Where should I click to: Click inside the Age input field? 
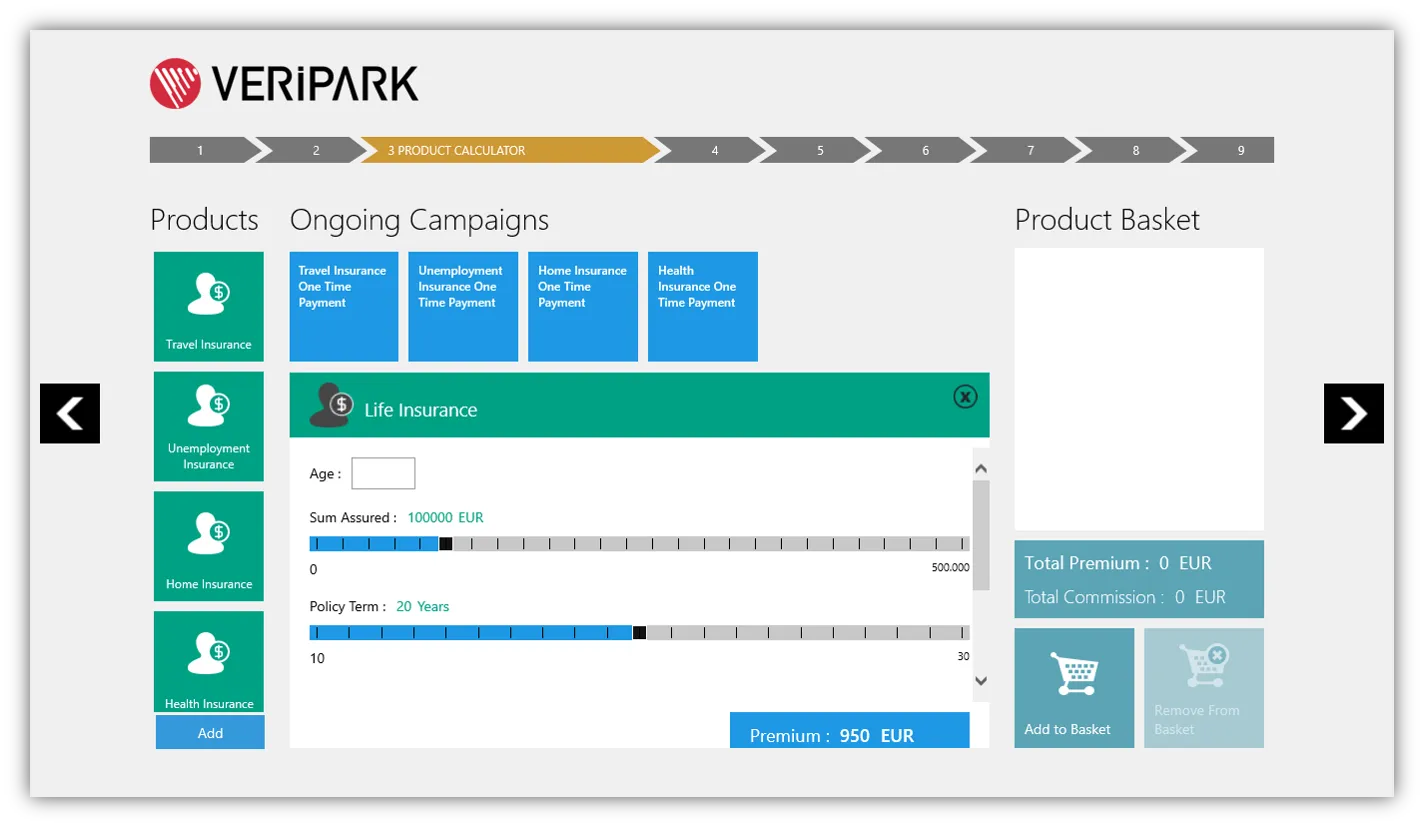[x=383, y=473]
